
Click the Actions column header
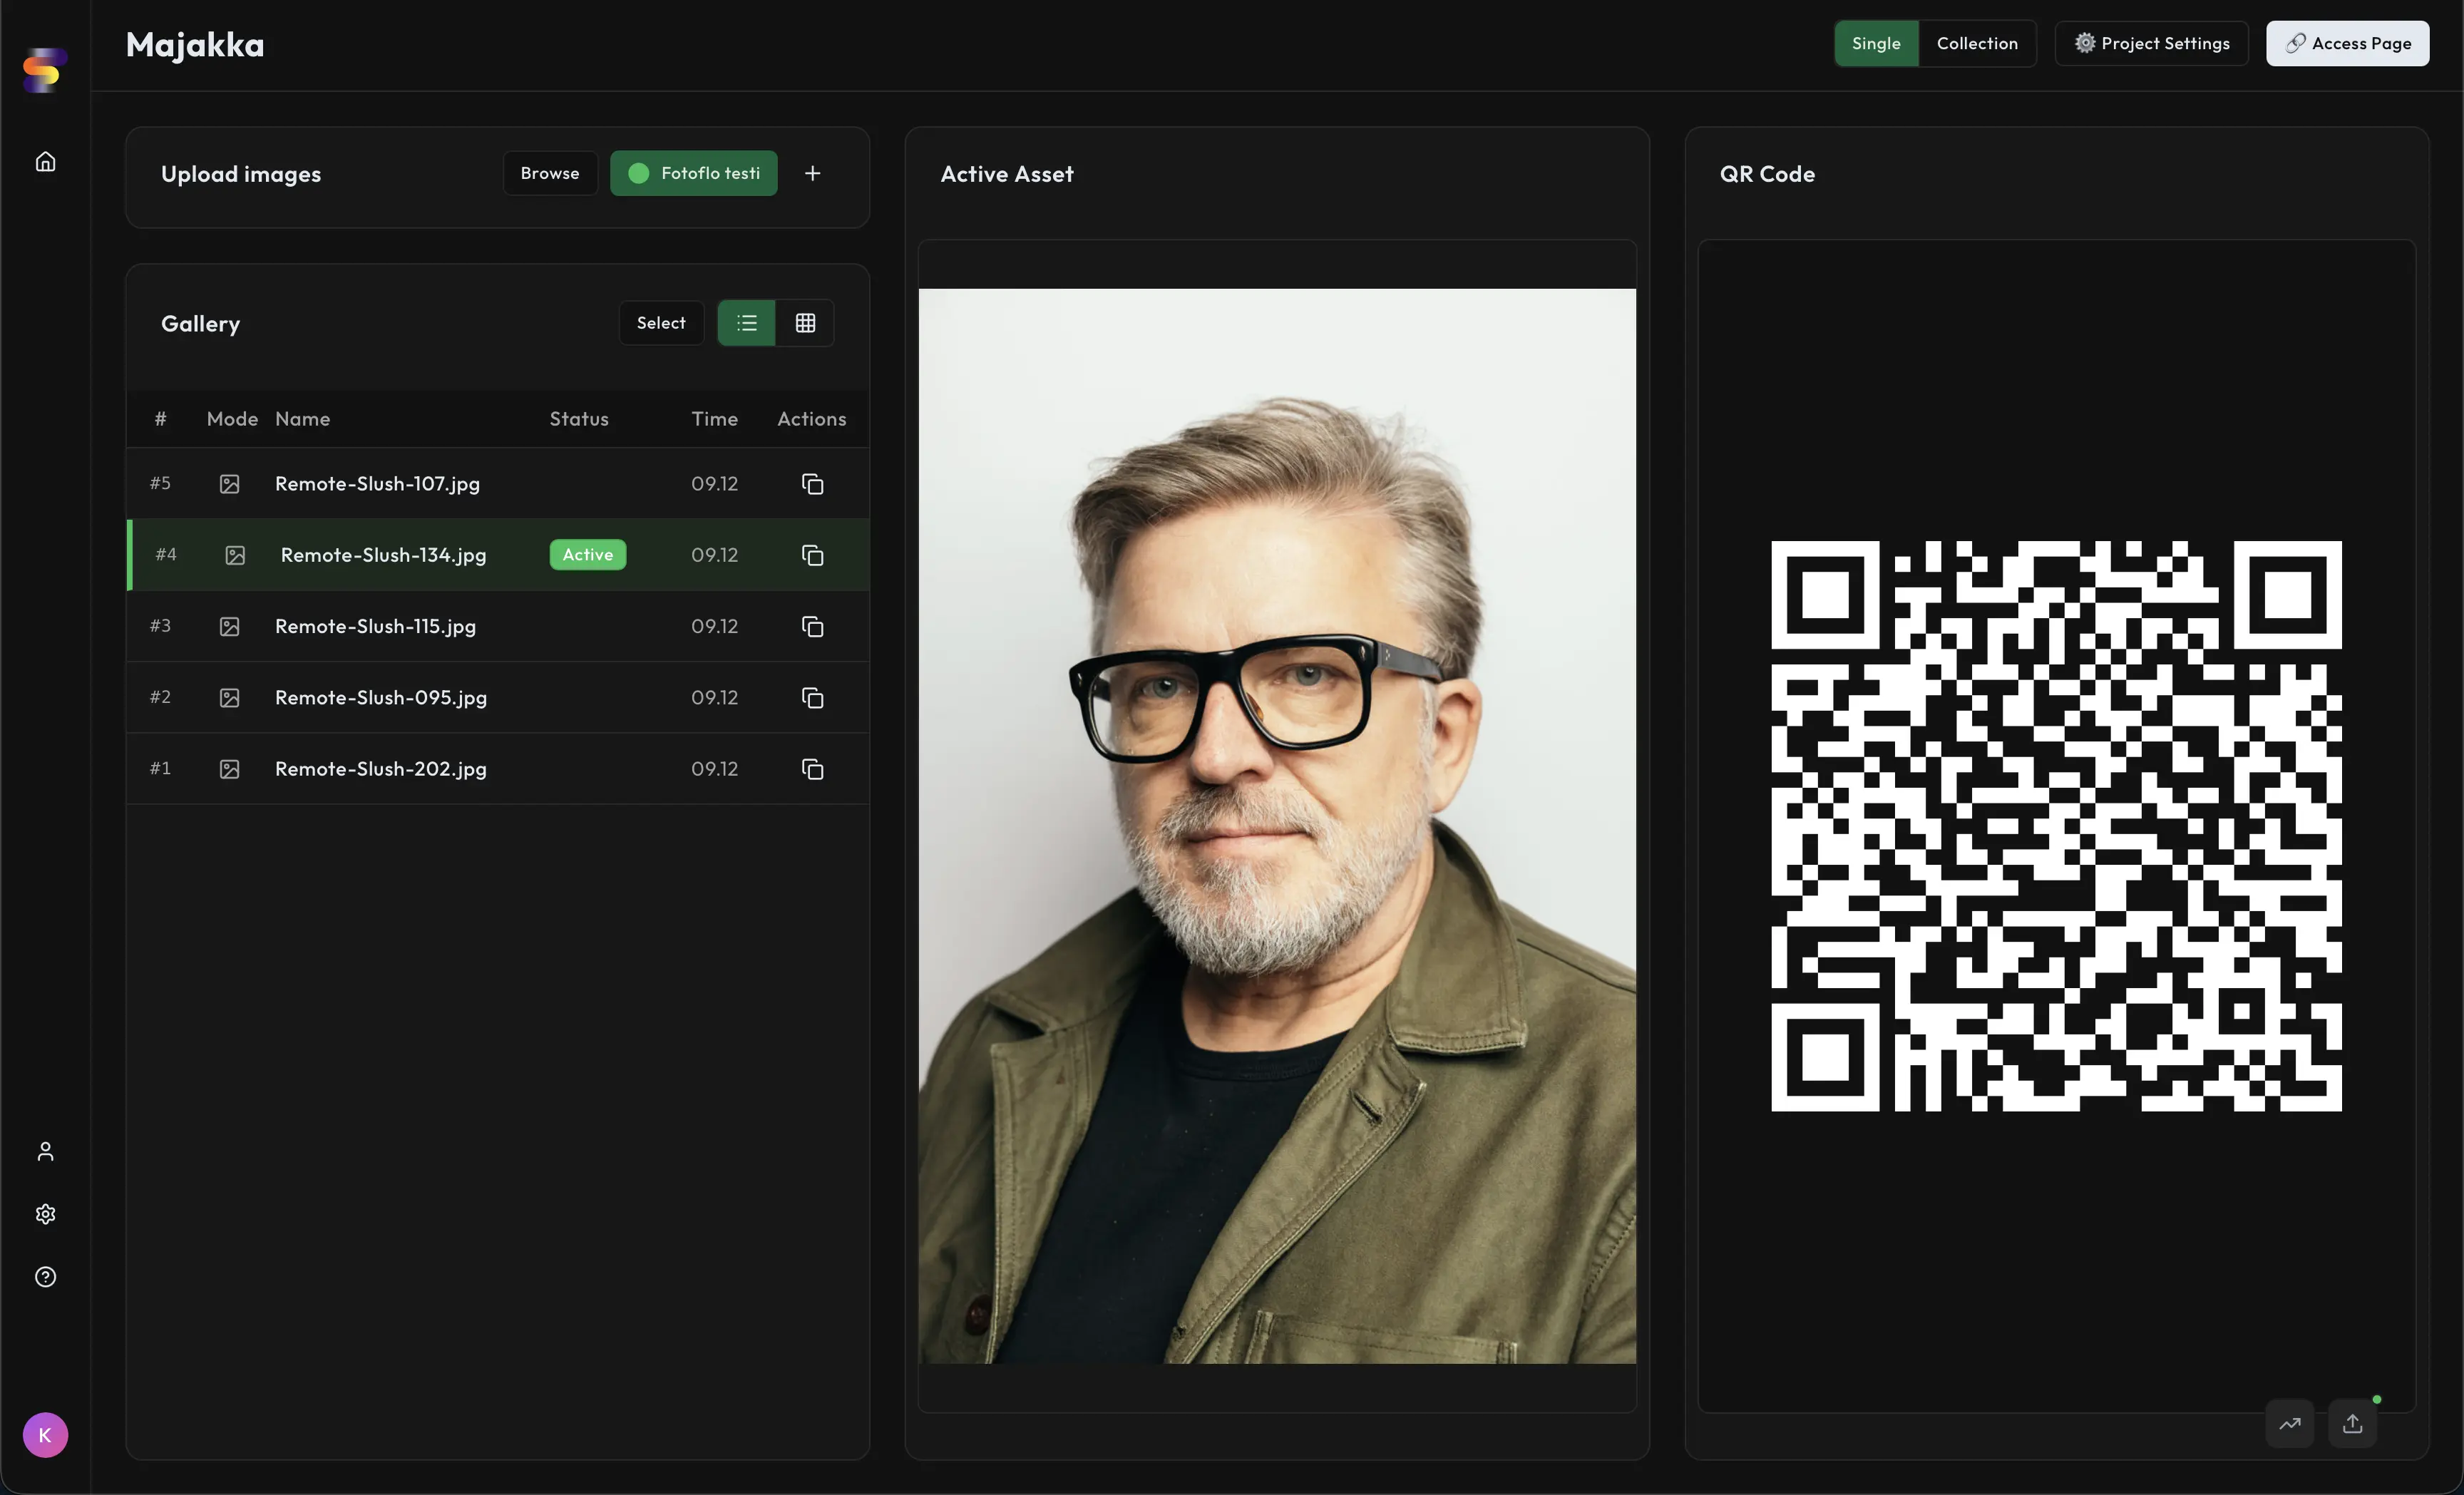(x=812, y=419)
